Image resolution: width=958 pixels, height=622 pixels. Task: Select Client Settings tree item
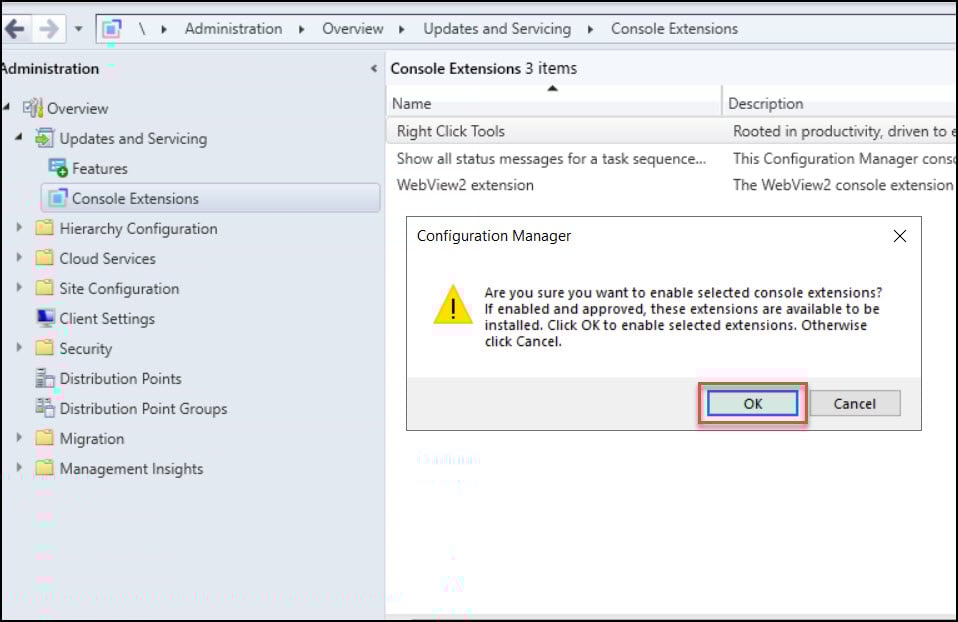[x=107, y=318]
